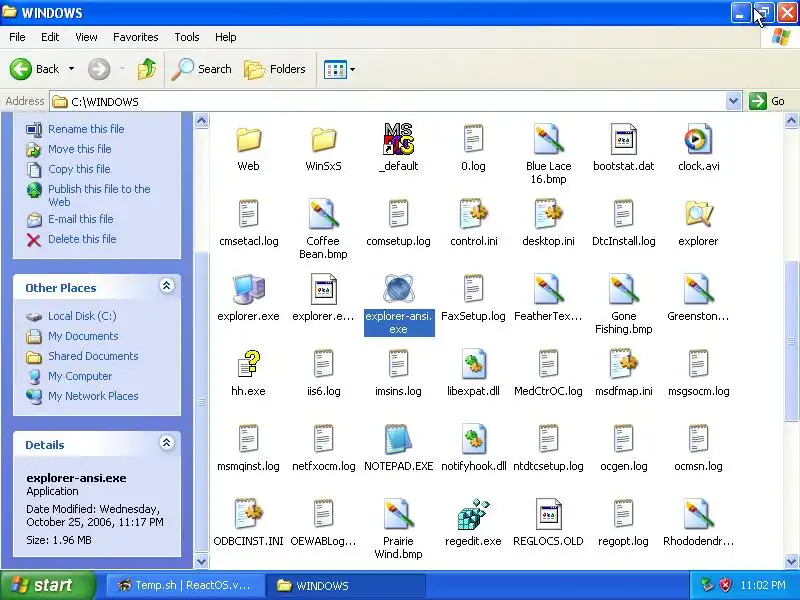Viewport: 800px width, 600px height.
Task: Open My Network Places link
Action: click(93, 396)
